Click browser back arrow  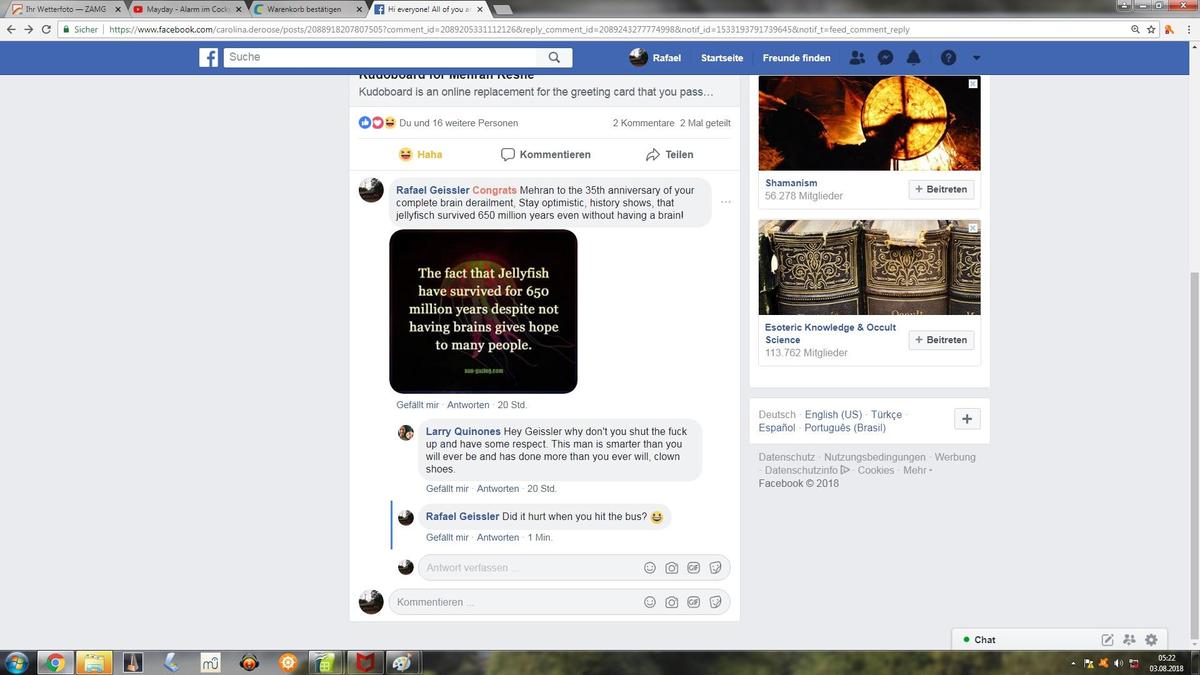coord(10,30)
